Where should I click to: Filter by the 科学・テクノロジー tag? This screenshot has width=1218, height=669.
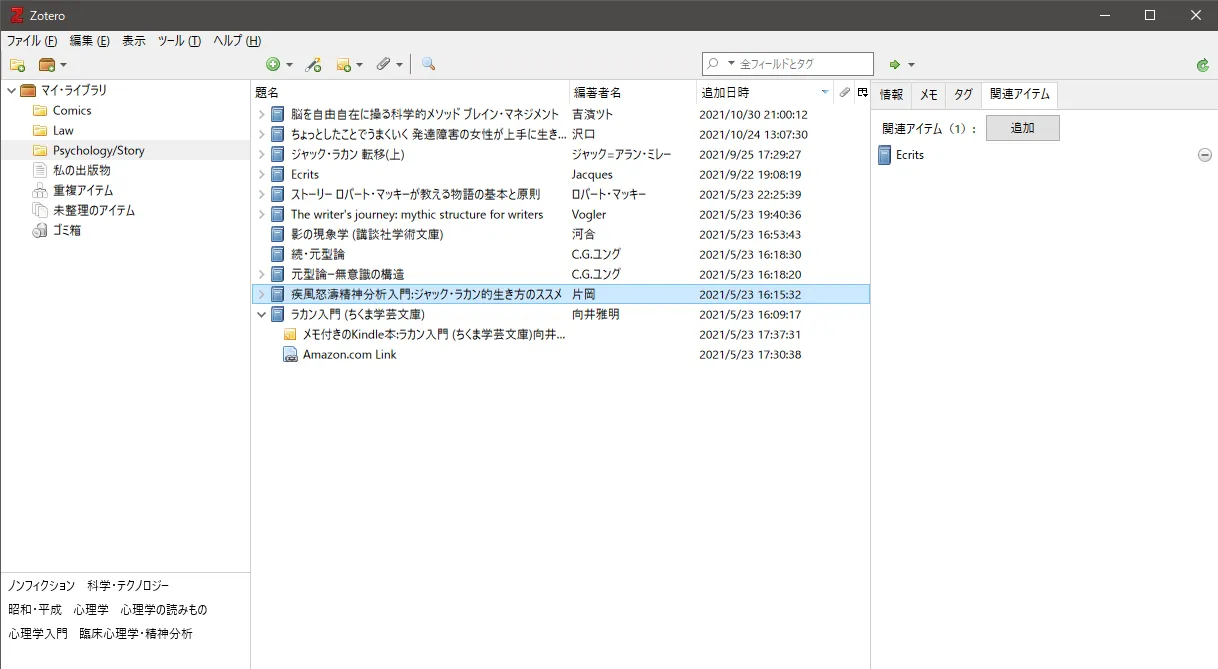coord(128,585)
